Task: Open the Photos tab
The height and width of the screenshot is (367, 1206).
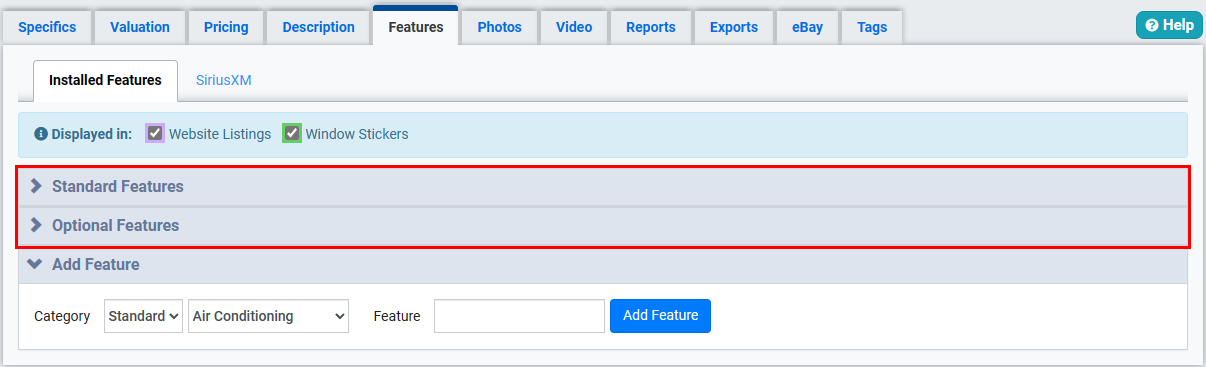Action: pos(499,27)
